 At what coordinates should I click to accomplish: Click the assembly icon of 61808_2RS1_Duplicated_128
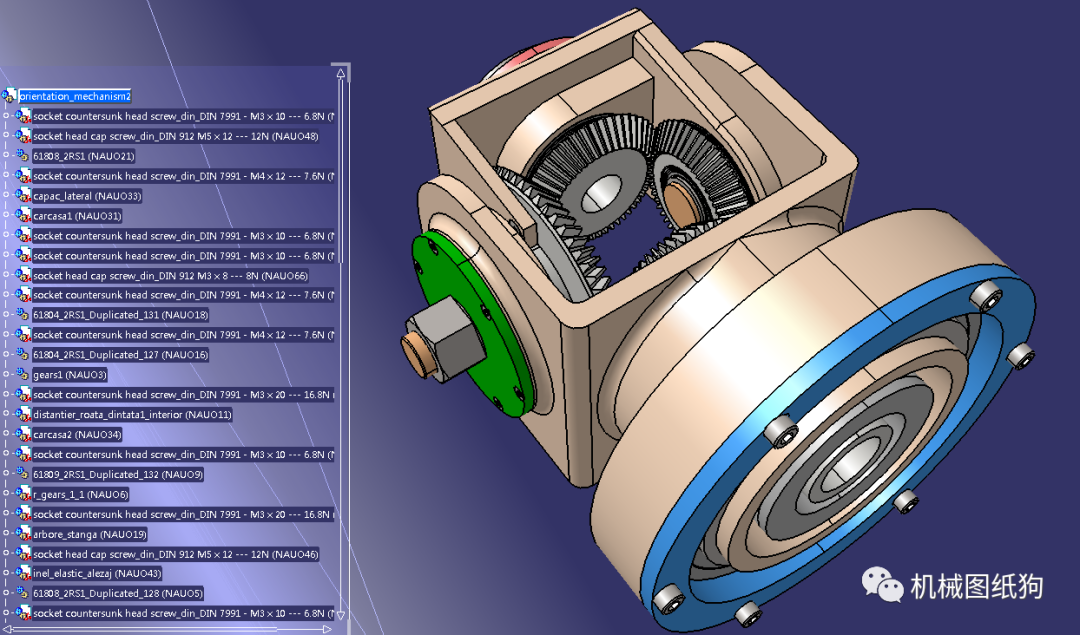point(23,593)
